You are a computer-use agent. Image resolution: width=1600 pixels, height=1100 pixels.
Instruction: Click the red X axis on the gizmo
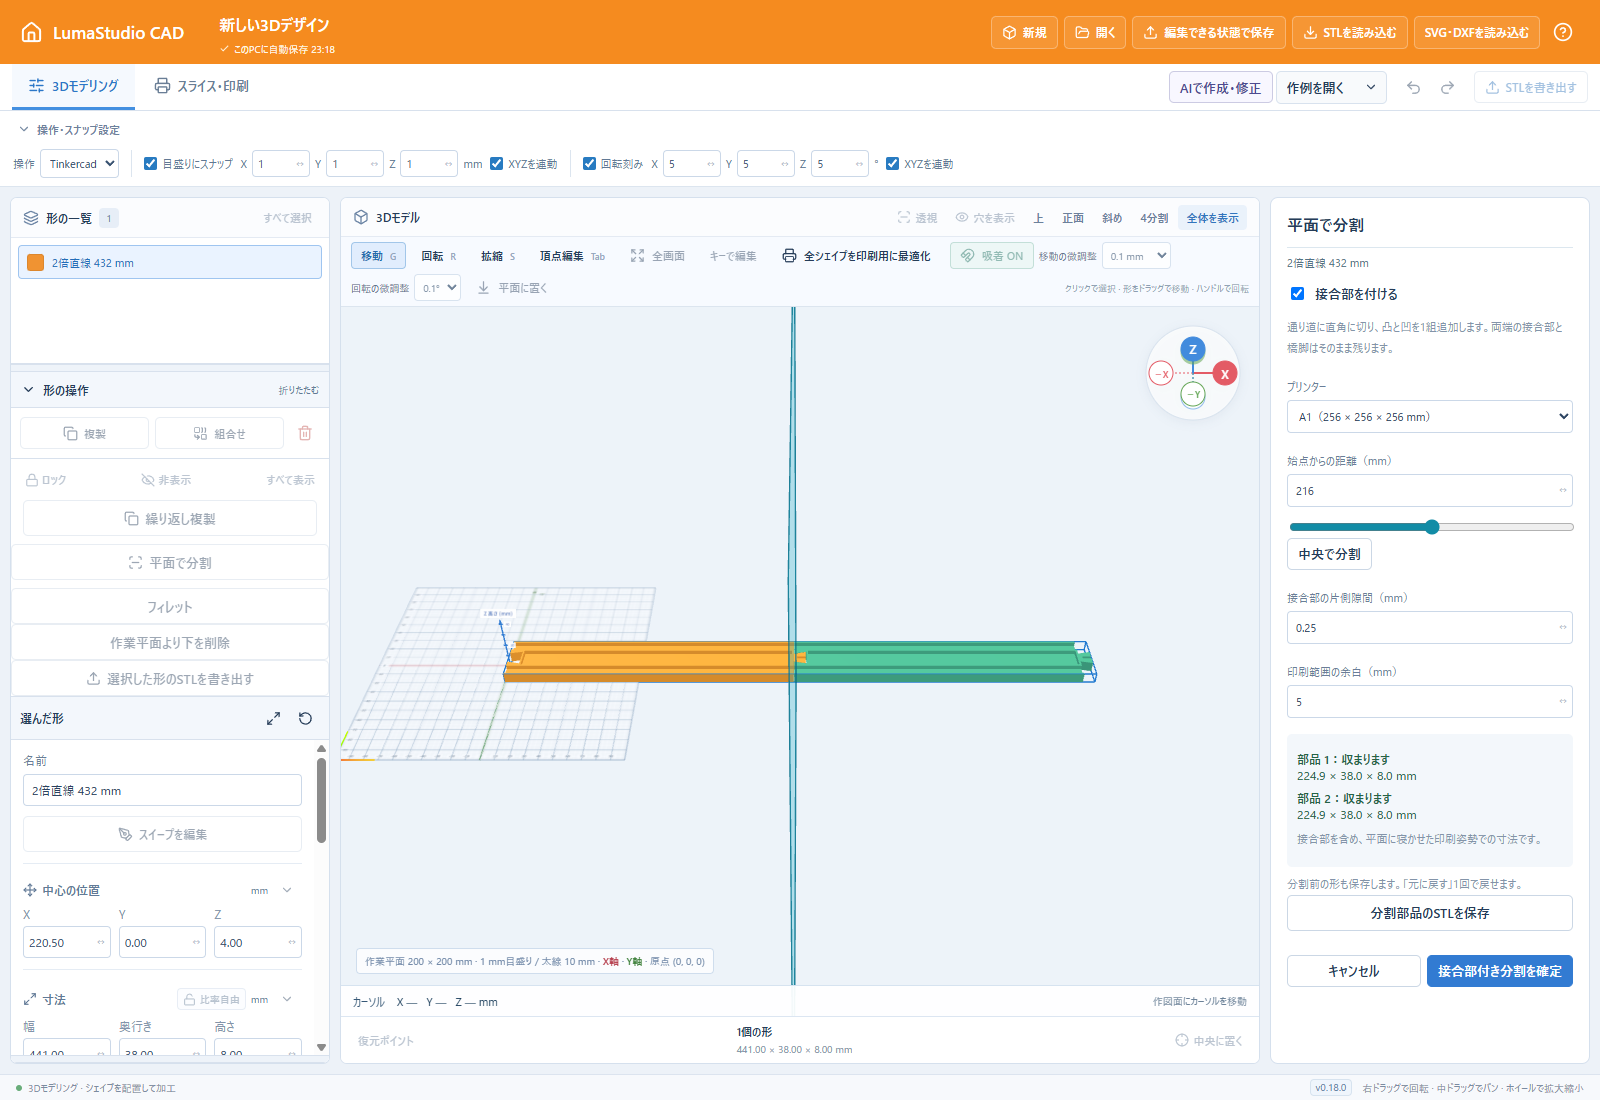pyautogui.click(x=1225, y=374)
